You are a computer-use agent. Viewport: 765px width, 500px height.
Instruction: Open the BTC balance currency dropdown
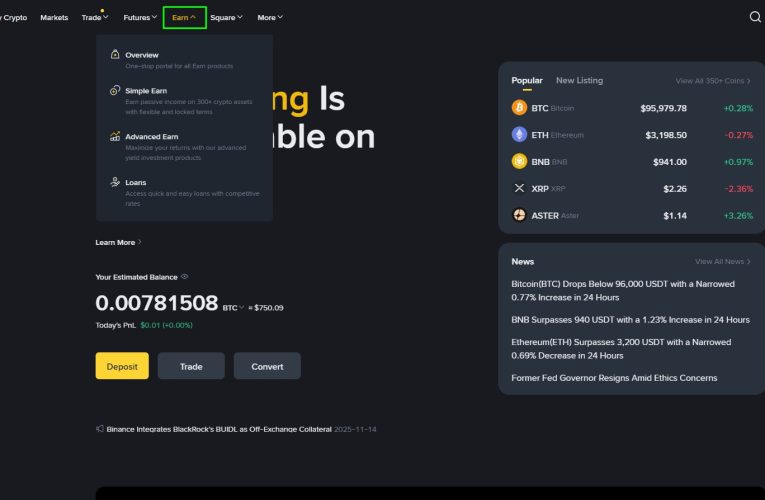(233, 308)
